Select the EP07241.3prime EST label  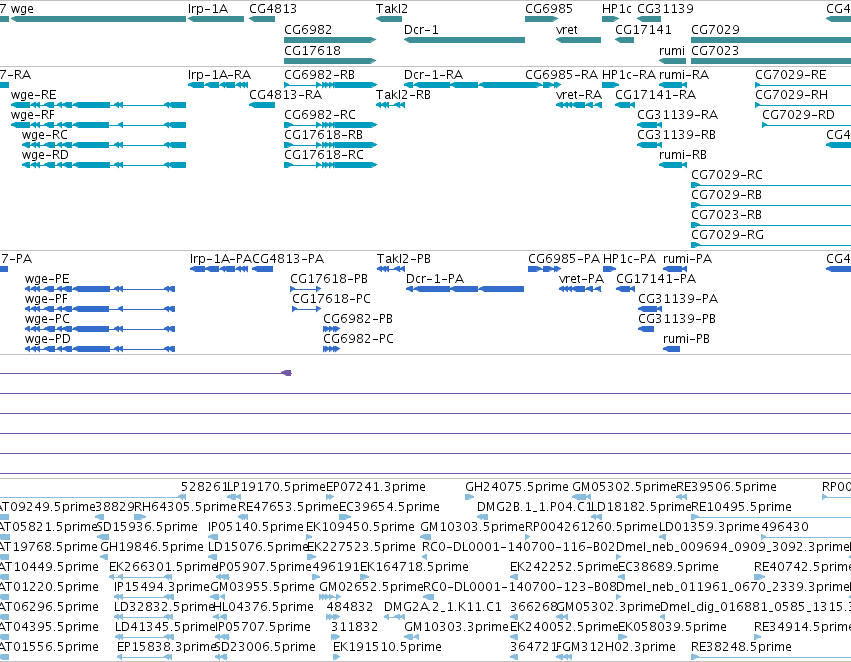pyautogui.click(x=376, y=487)
